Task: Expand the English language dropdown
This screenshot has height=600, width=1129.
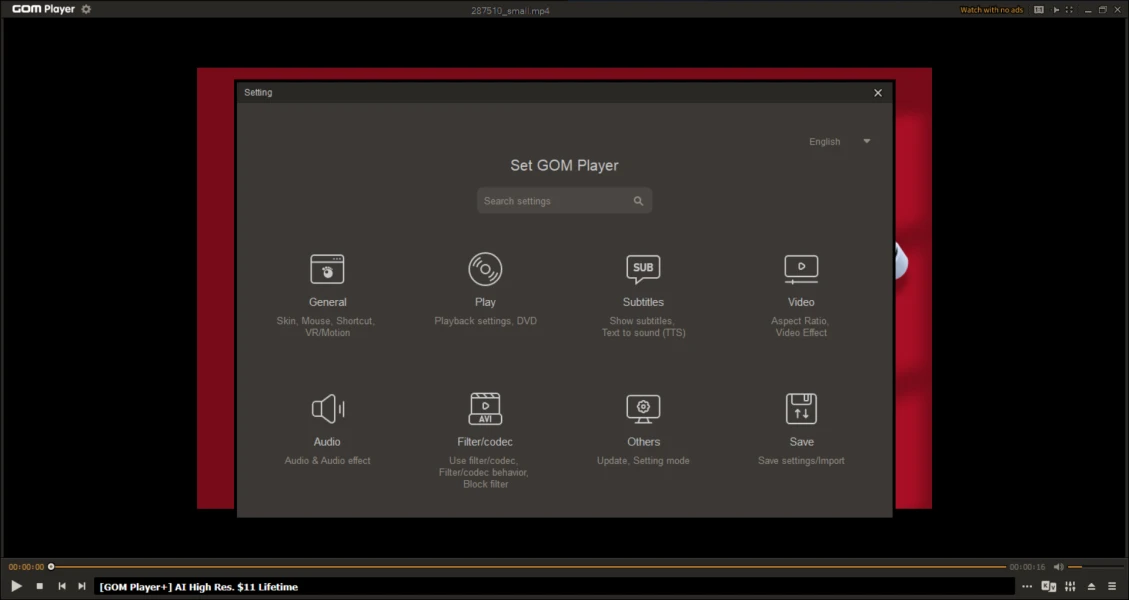Action: 840,142
